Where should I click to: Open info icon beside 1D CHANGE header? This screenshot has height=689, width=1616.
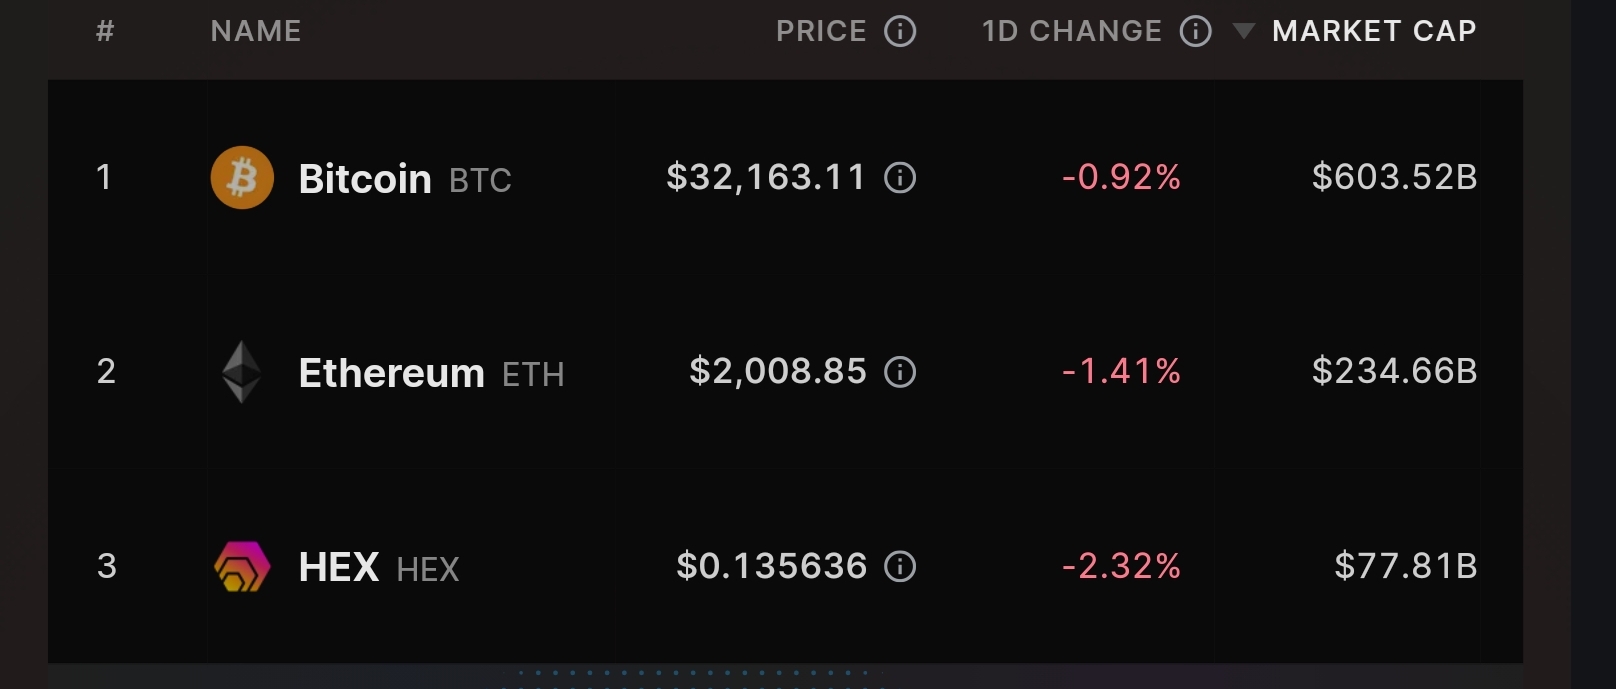pyautogui.click(x=1196, y=32)
